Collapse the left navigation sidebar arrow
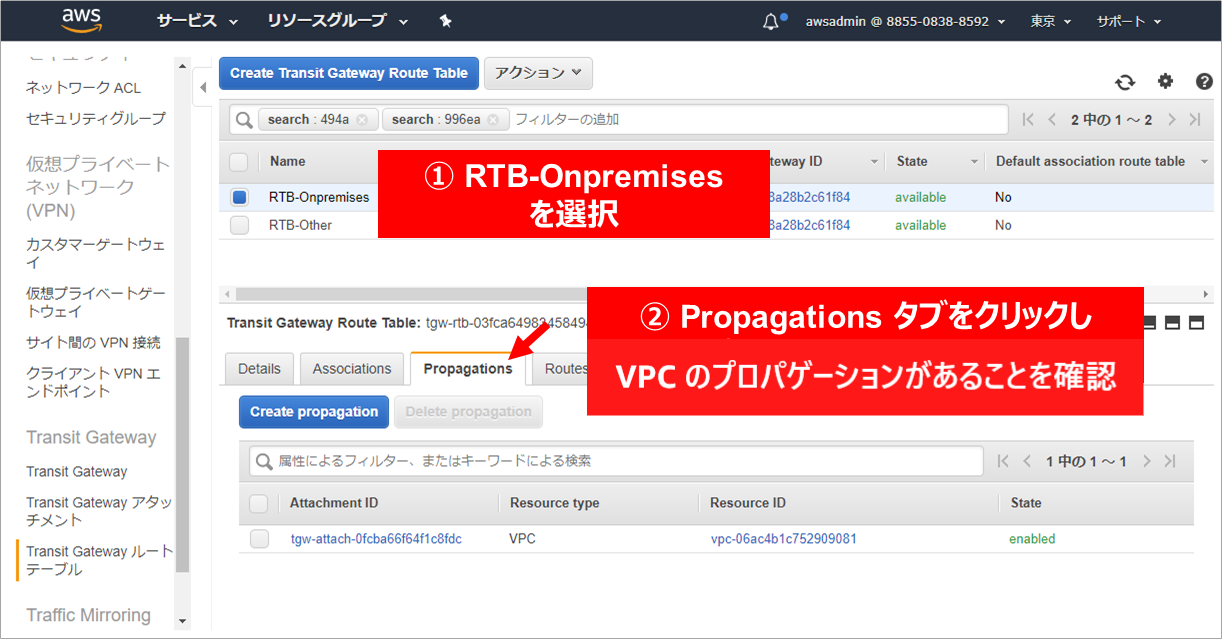 pyautogui.click(x=203, y=88)
